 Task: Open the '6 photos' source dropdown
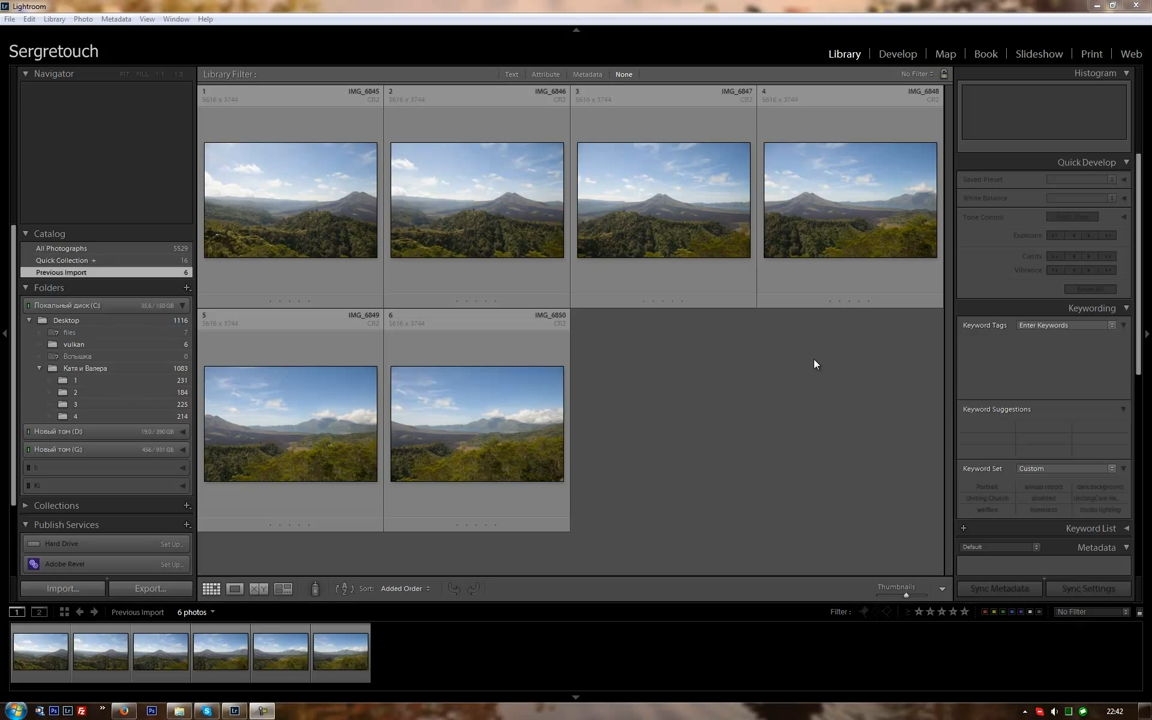(196, 612)
